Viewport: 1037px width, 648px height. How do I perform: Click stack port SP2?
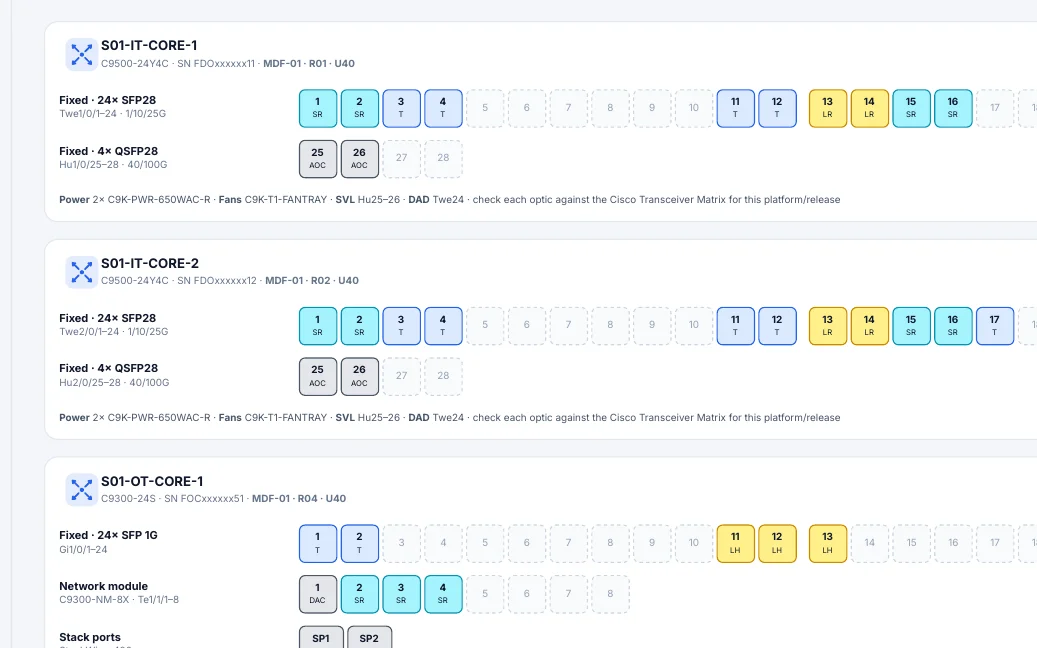[x=369, y=638]
